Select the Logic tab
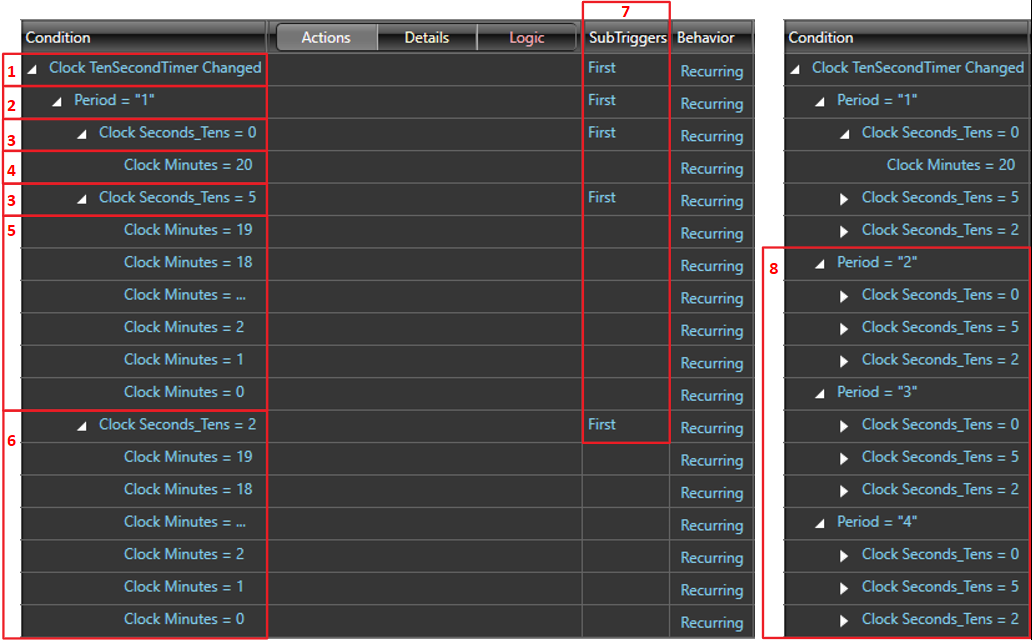The image size is (1032, 640). tap(527, 38)
